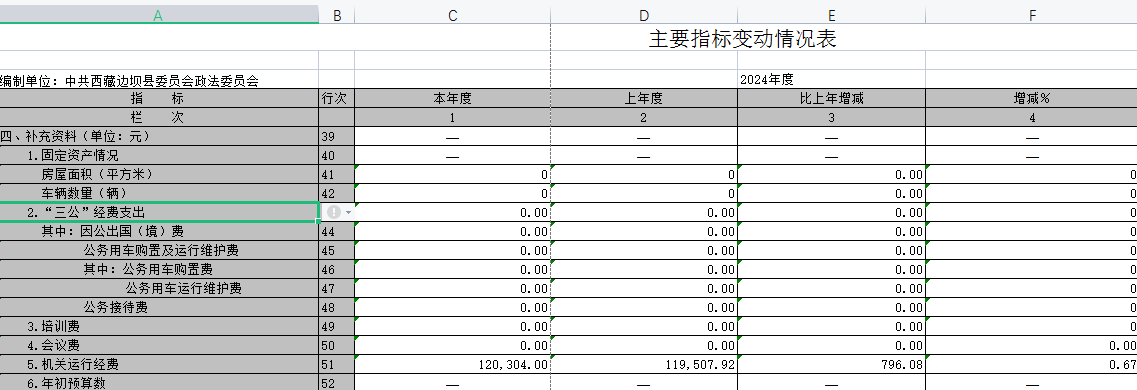Click row number cell 42
This screenshot has height=390, width=1137.
click(336, 193)
